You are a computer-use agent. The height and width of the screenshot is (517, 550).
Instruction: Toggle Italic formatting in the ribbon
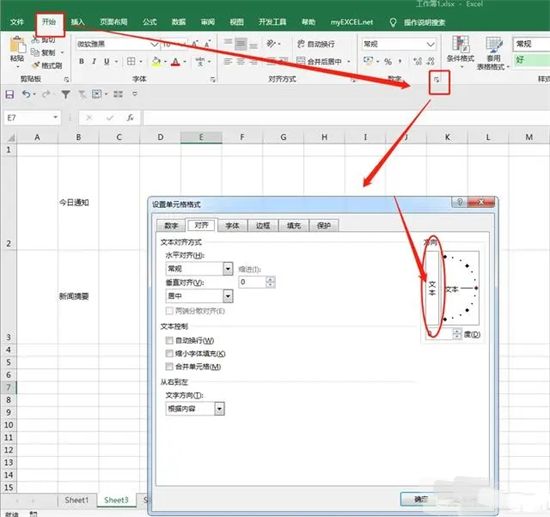94,62
